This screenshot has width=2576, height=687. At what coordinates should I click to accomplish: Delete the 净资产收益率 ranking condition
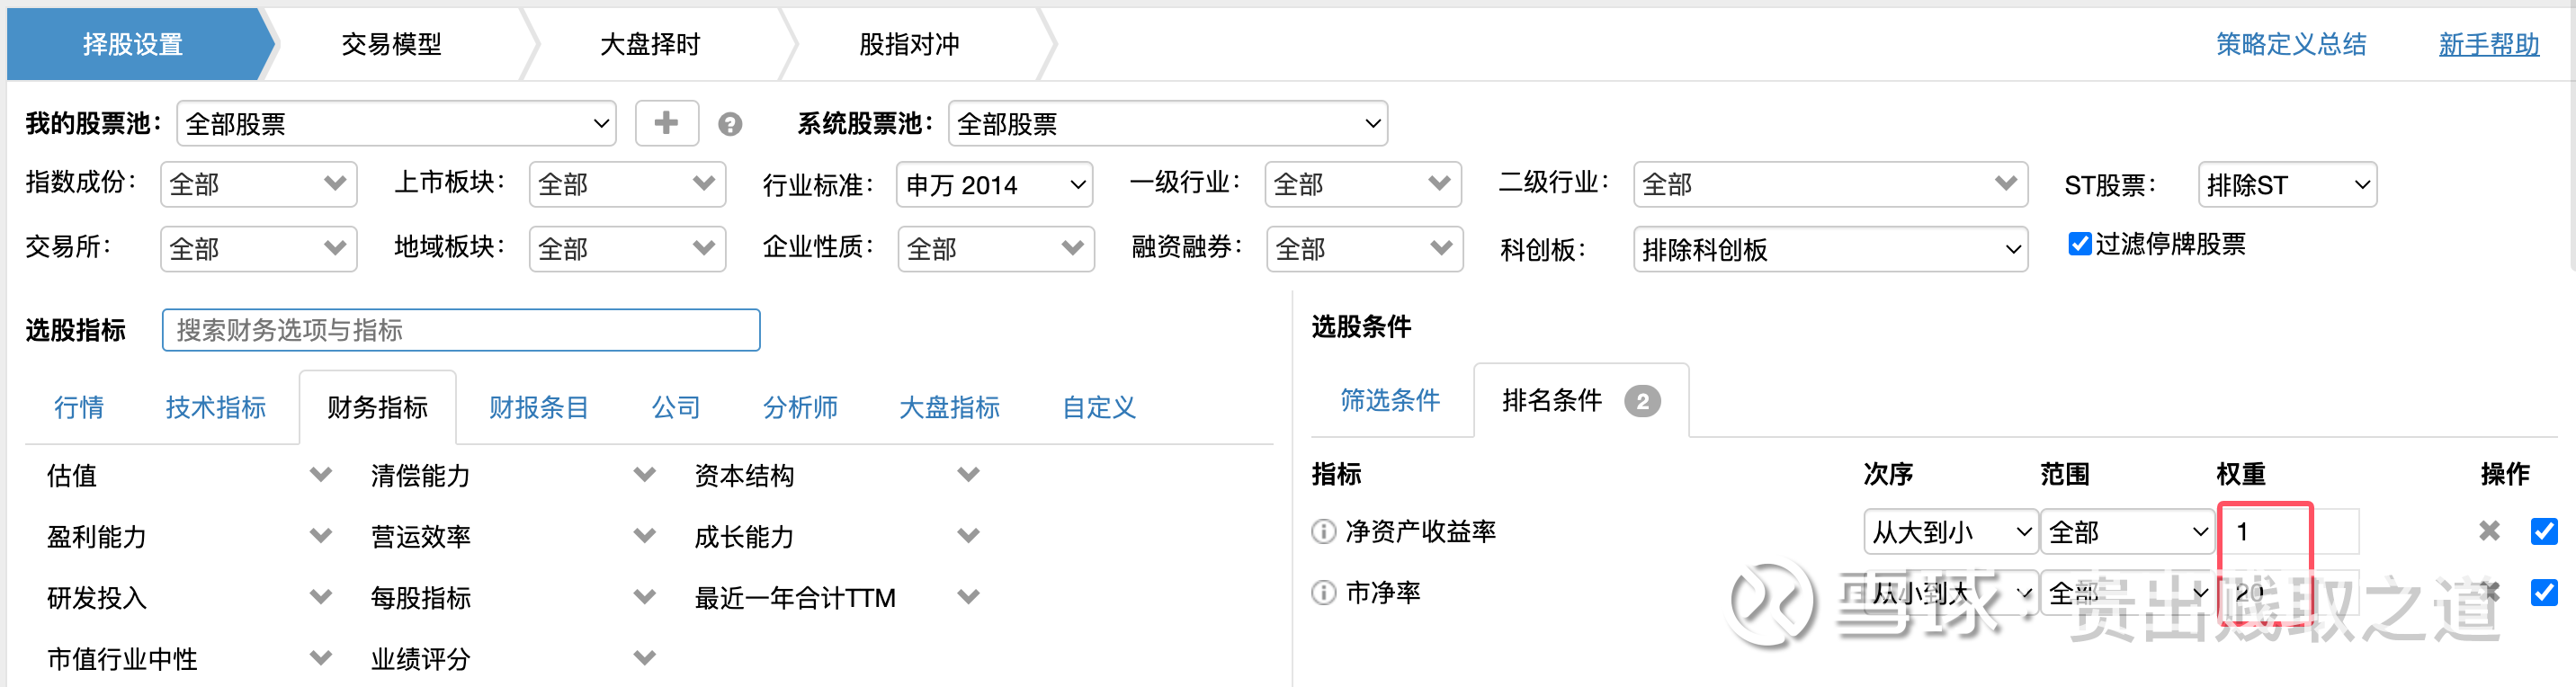2489,531
